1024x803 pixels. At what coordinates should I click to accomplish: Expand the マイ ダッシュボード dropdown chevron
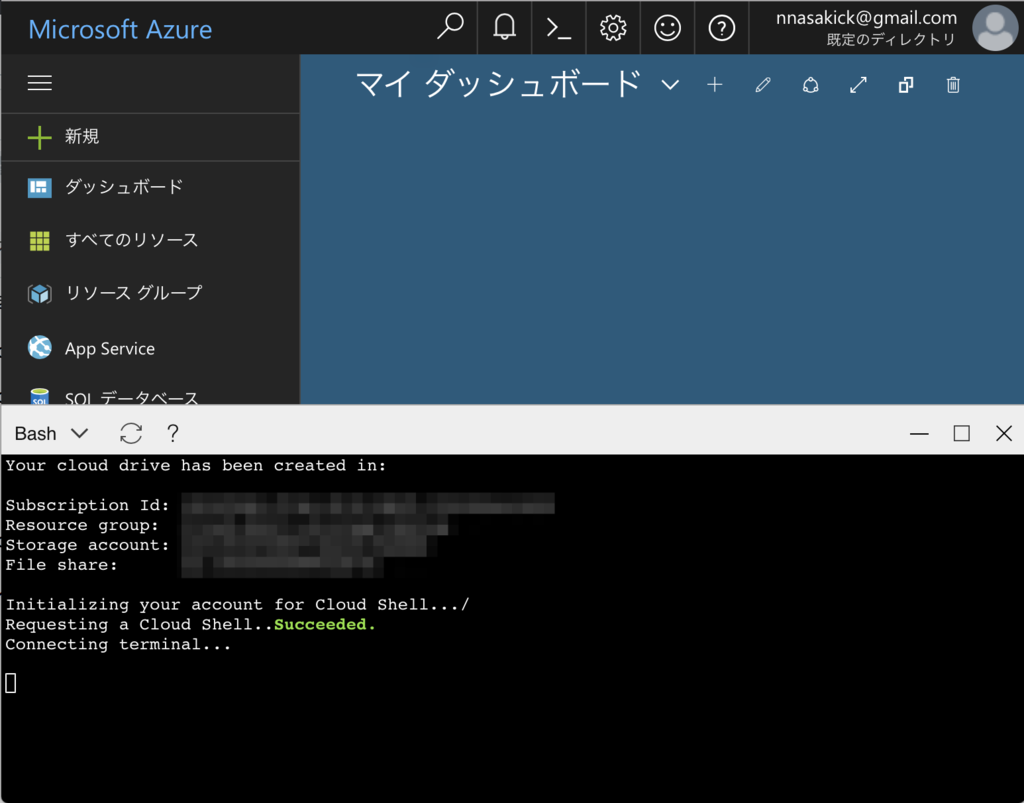tap(670, 85)
